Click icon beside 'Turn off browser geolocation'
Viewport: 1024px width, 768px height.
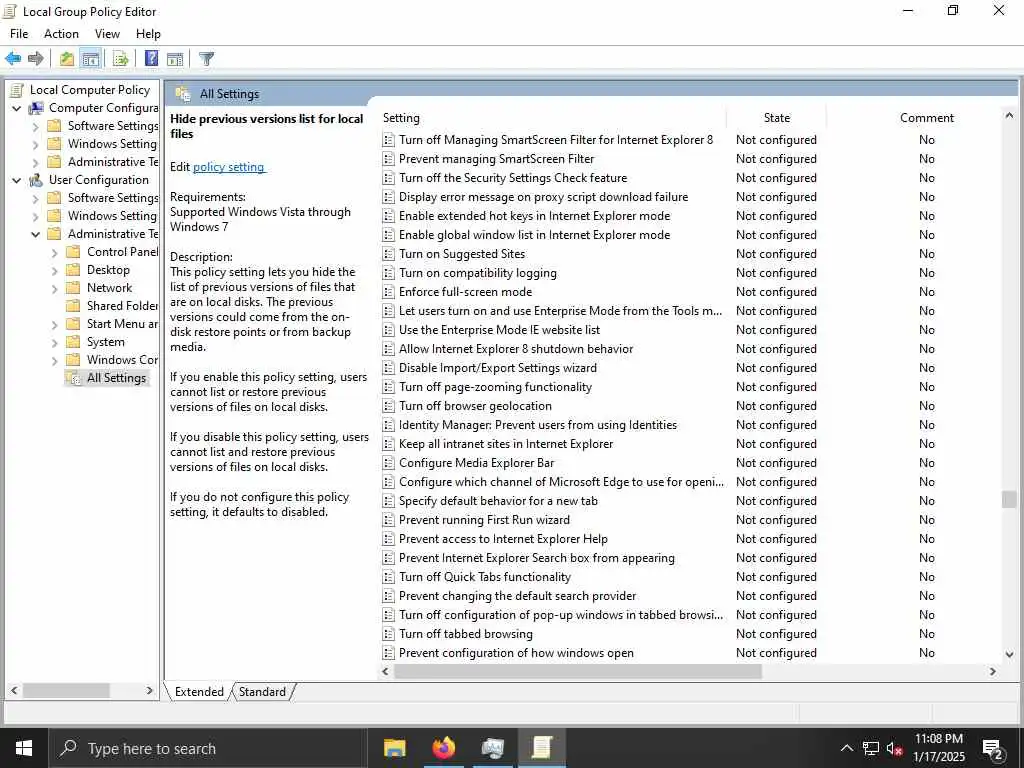pos(388,406)
